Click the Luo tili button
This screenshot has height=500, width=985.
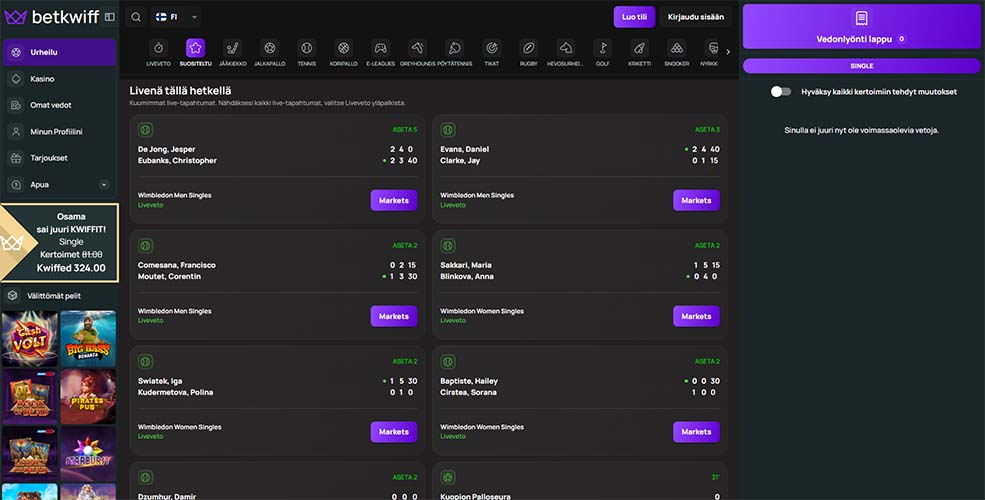(x=634, y=17)
